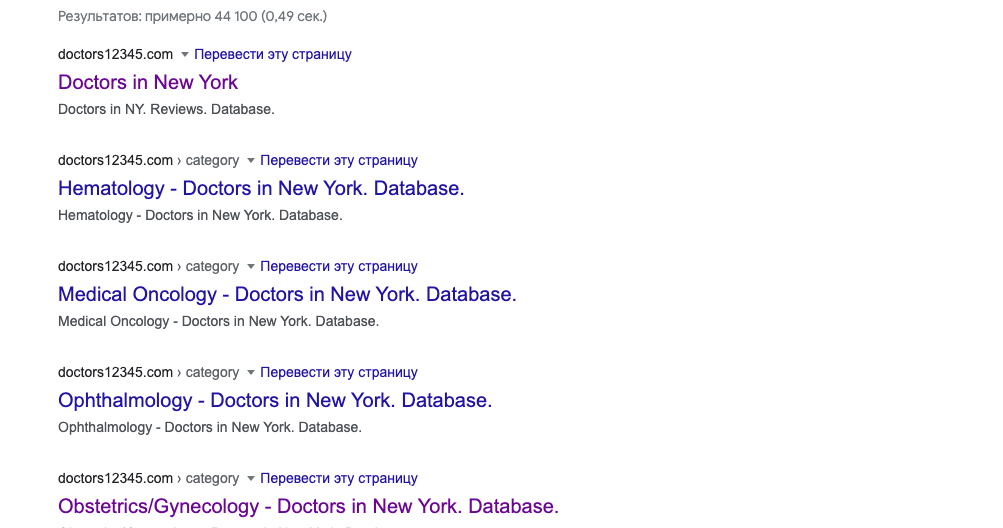Expand dropdown arrow next to Ophthalmology result URL

[x=251, y=372]
